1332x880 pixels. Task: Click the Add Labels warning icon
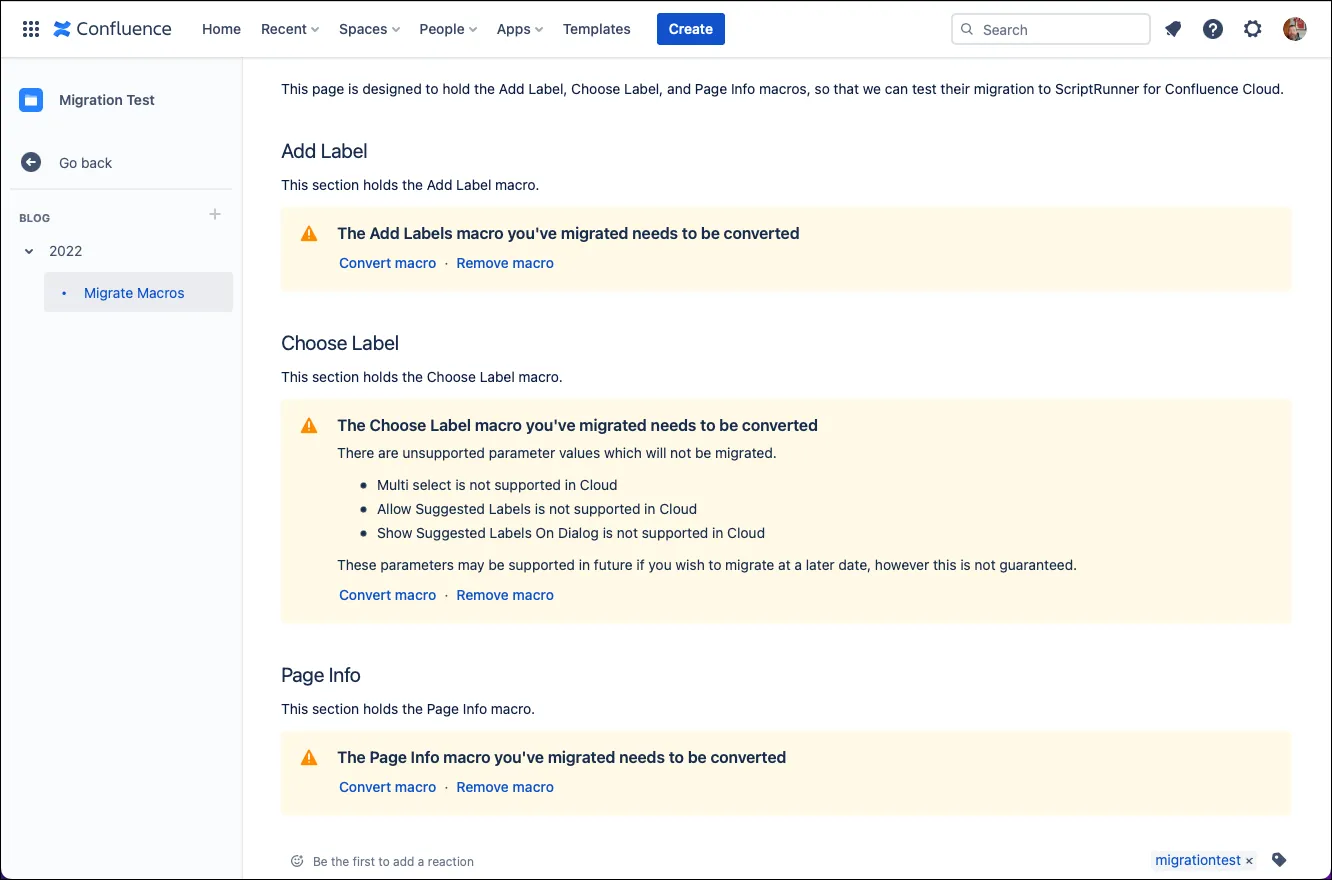[309, 233]
